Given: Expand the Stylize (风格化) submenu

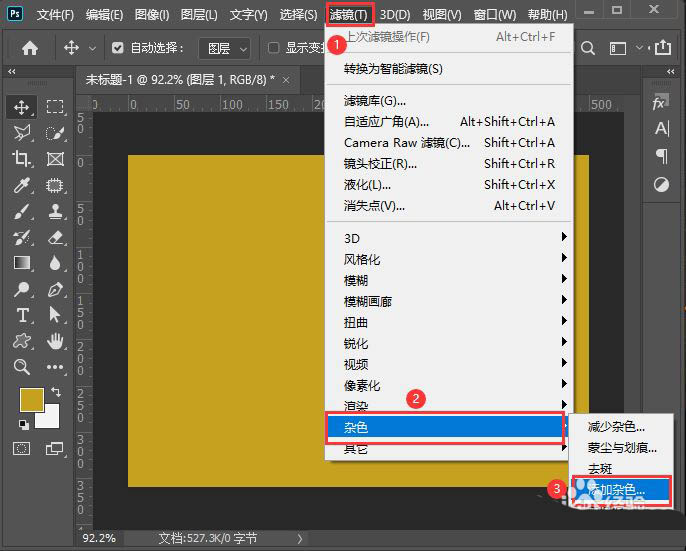Looking at the screenshot, I should point(449,259).
